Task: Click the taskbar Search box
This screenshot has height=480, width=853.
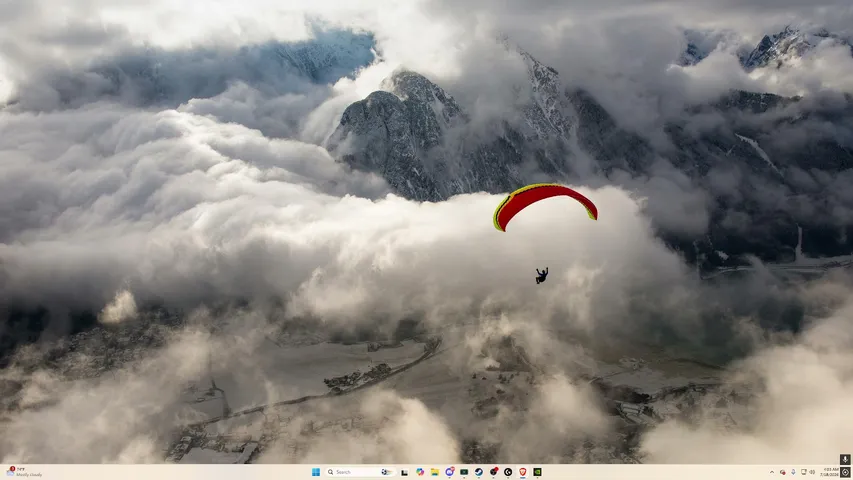Action: 360,472
